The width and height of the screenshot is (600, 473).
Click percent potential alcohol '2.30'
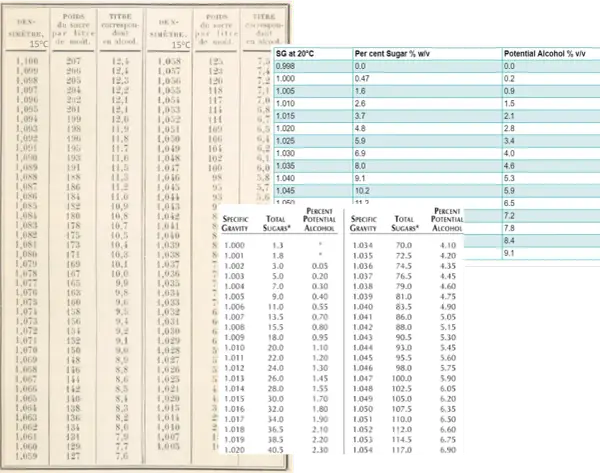[320, 450]
